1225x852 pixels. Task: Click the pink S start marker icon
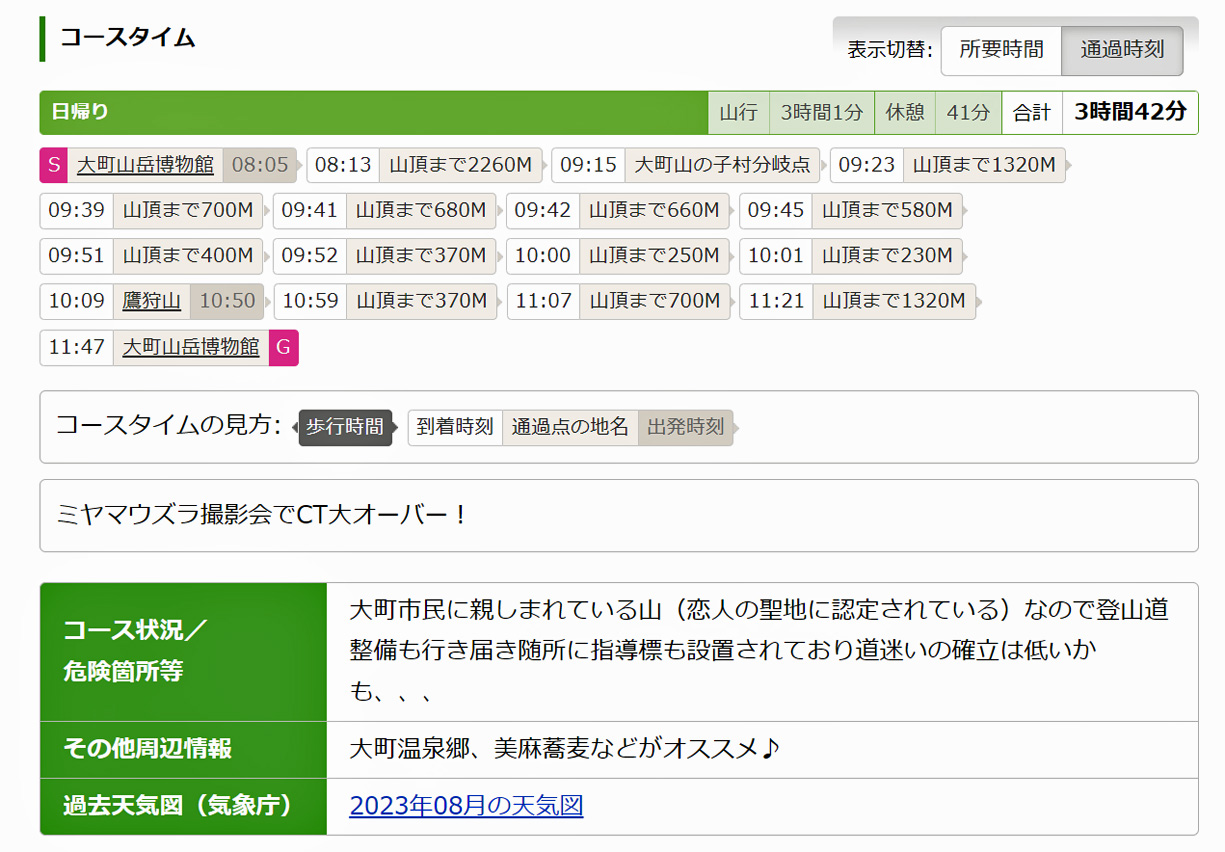coord(53,165)
